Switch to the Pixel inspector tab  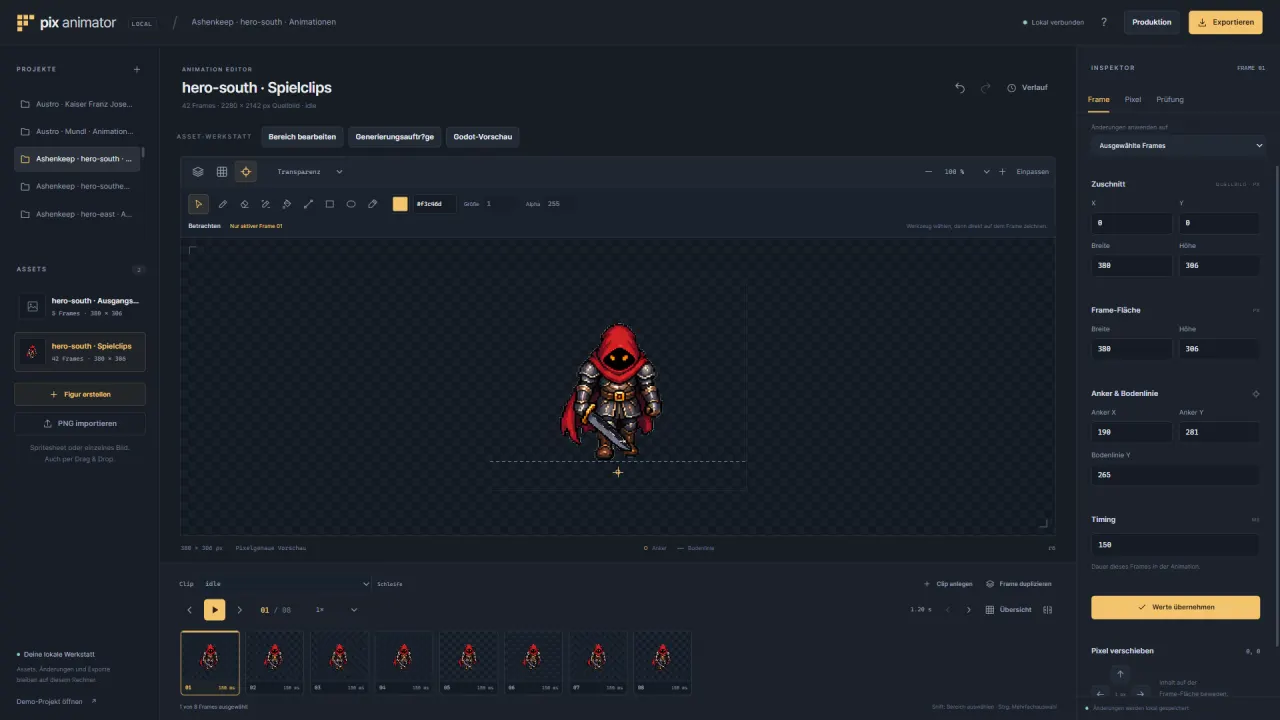coord(1133,100)
